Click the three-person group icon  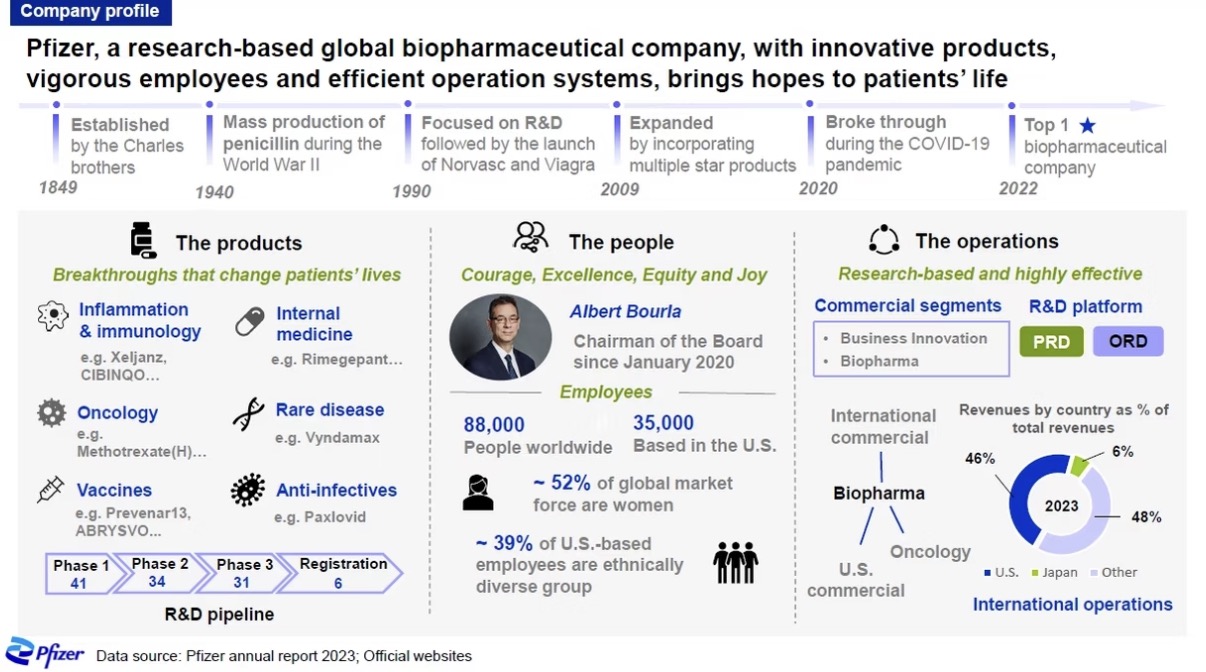click(x=735, y=562)
